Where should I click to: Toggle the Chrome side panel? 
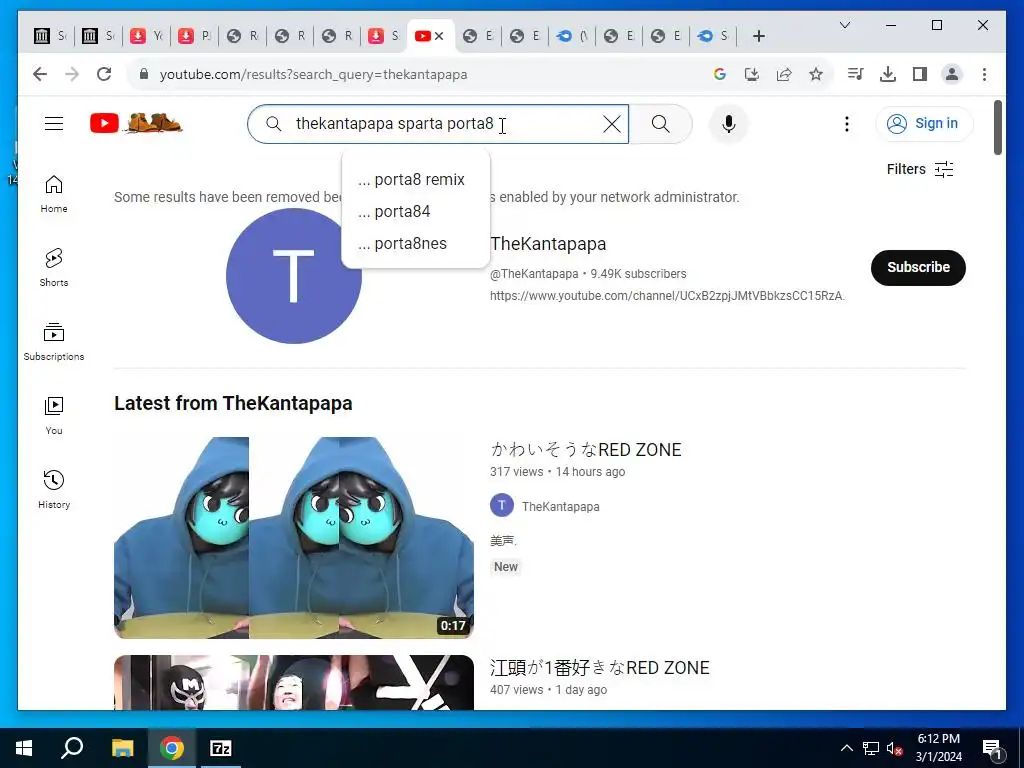point(920,74)
